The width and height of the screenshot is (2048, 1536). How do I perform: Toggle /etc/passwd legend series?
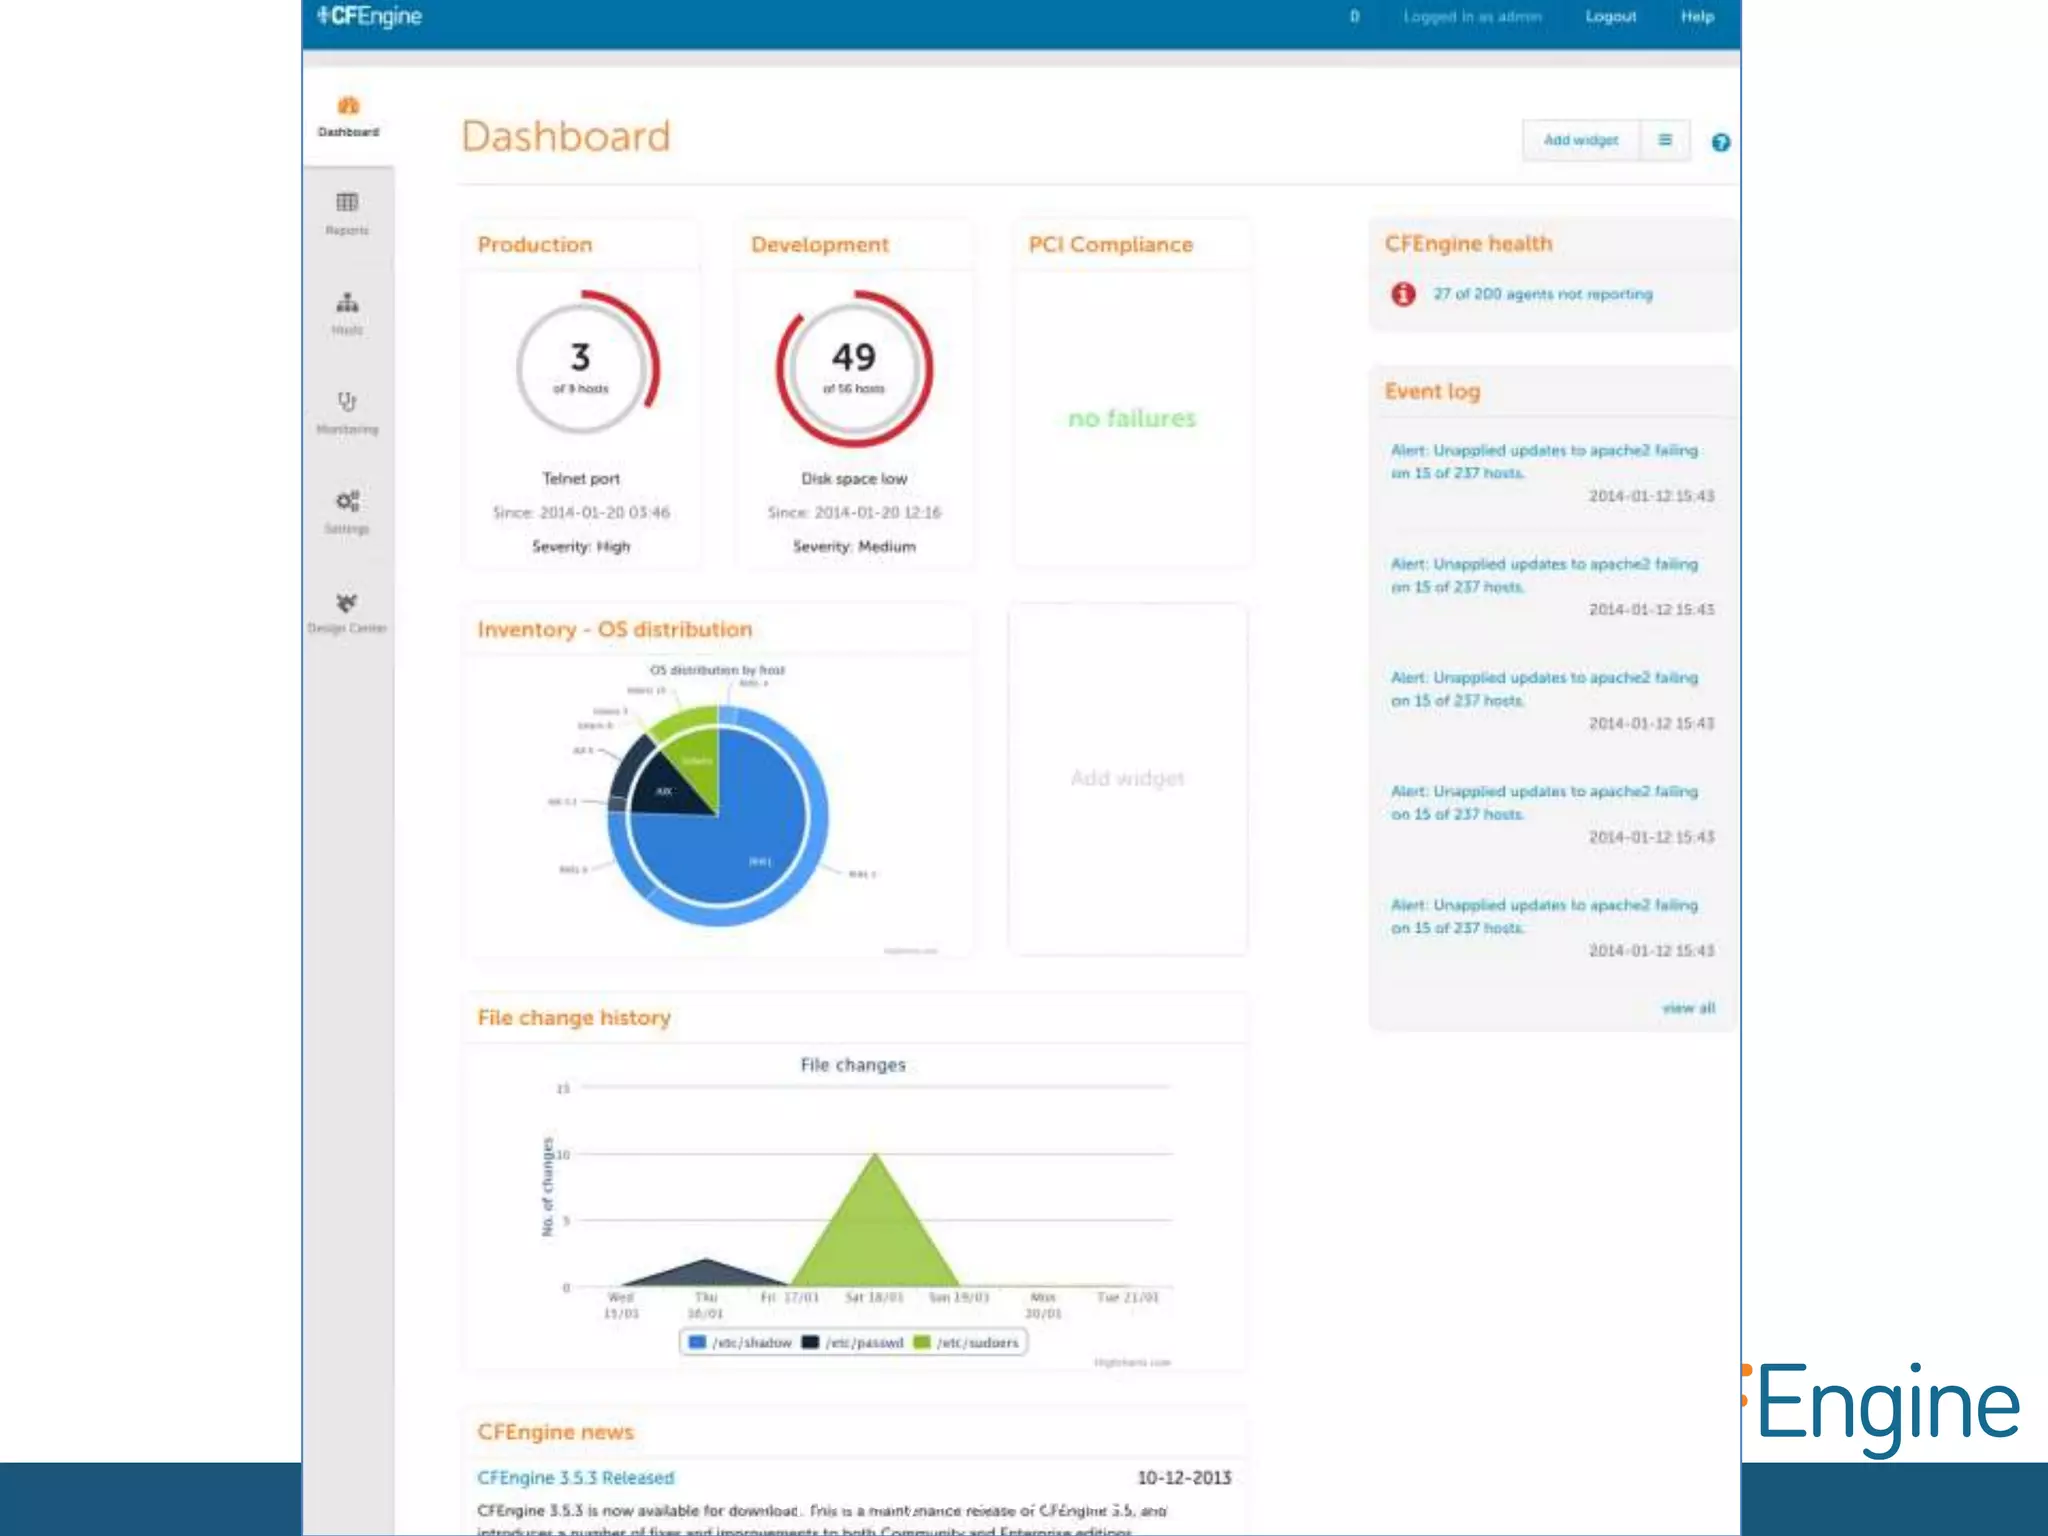(x=853, y=1342)
